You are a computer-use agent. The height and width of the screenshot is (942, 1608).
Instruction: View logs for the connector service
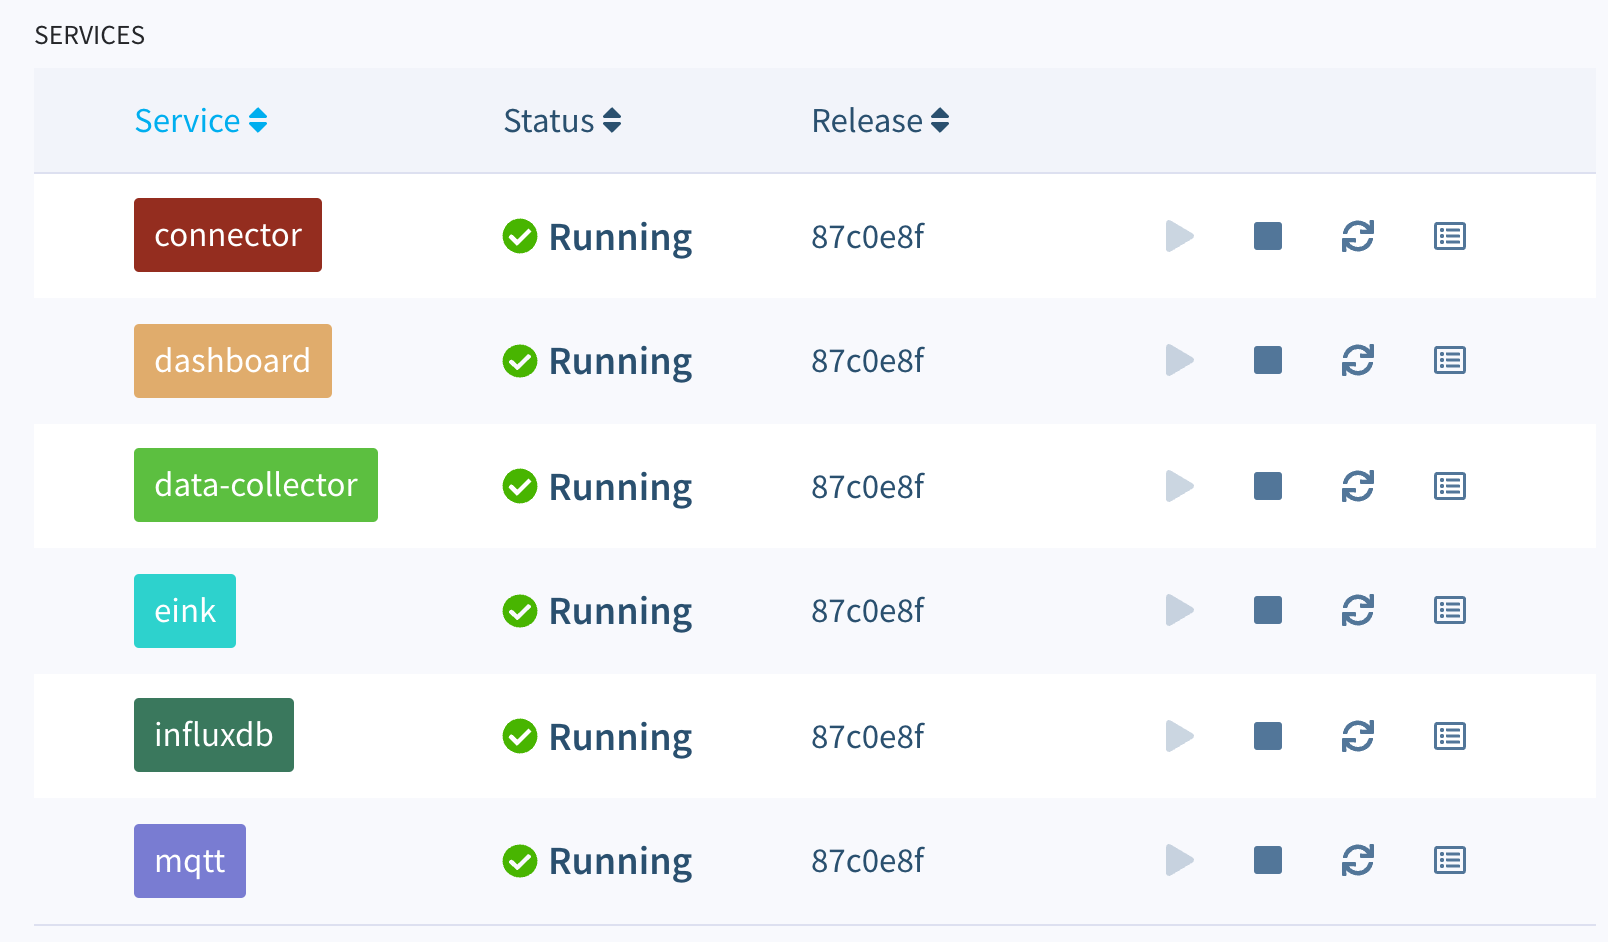coord(1449,236)
